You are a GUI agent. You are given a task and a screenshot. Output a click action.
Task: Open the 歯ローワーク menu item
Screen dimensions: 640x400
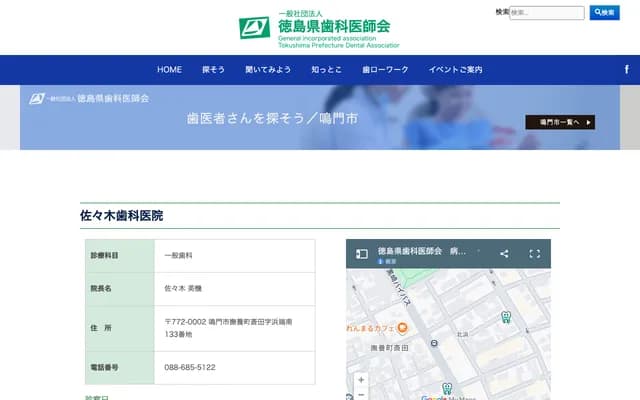[385, 70]
